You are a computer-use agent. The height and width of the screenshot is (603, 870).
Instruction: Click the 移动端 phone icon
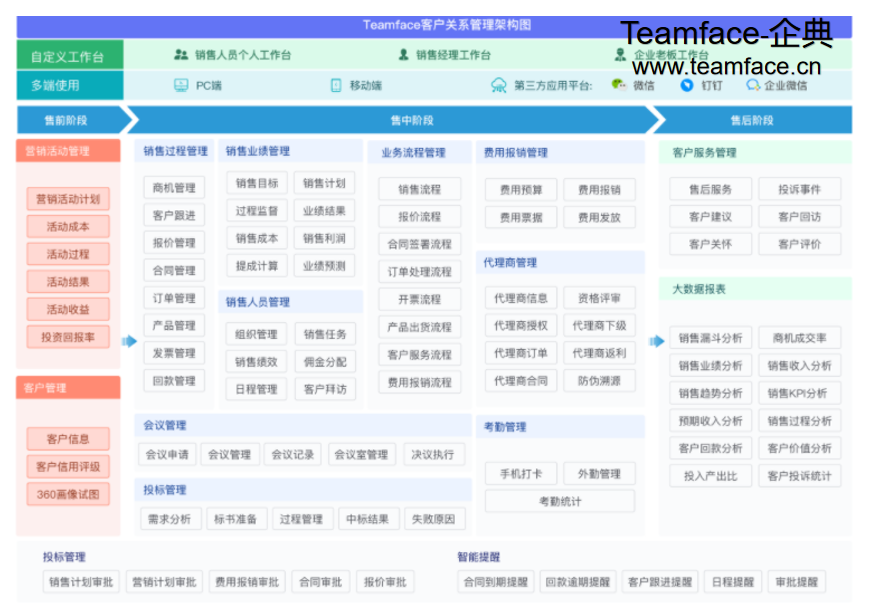pos(336,85)
